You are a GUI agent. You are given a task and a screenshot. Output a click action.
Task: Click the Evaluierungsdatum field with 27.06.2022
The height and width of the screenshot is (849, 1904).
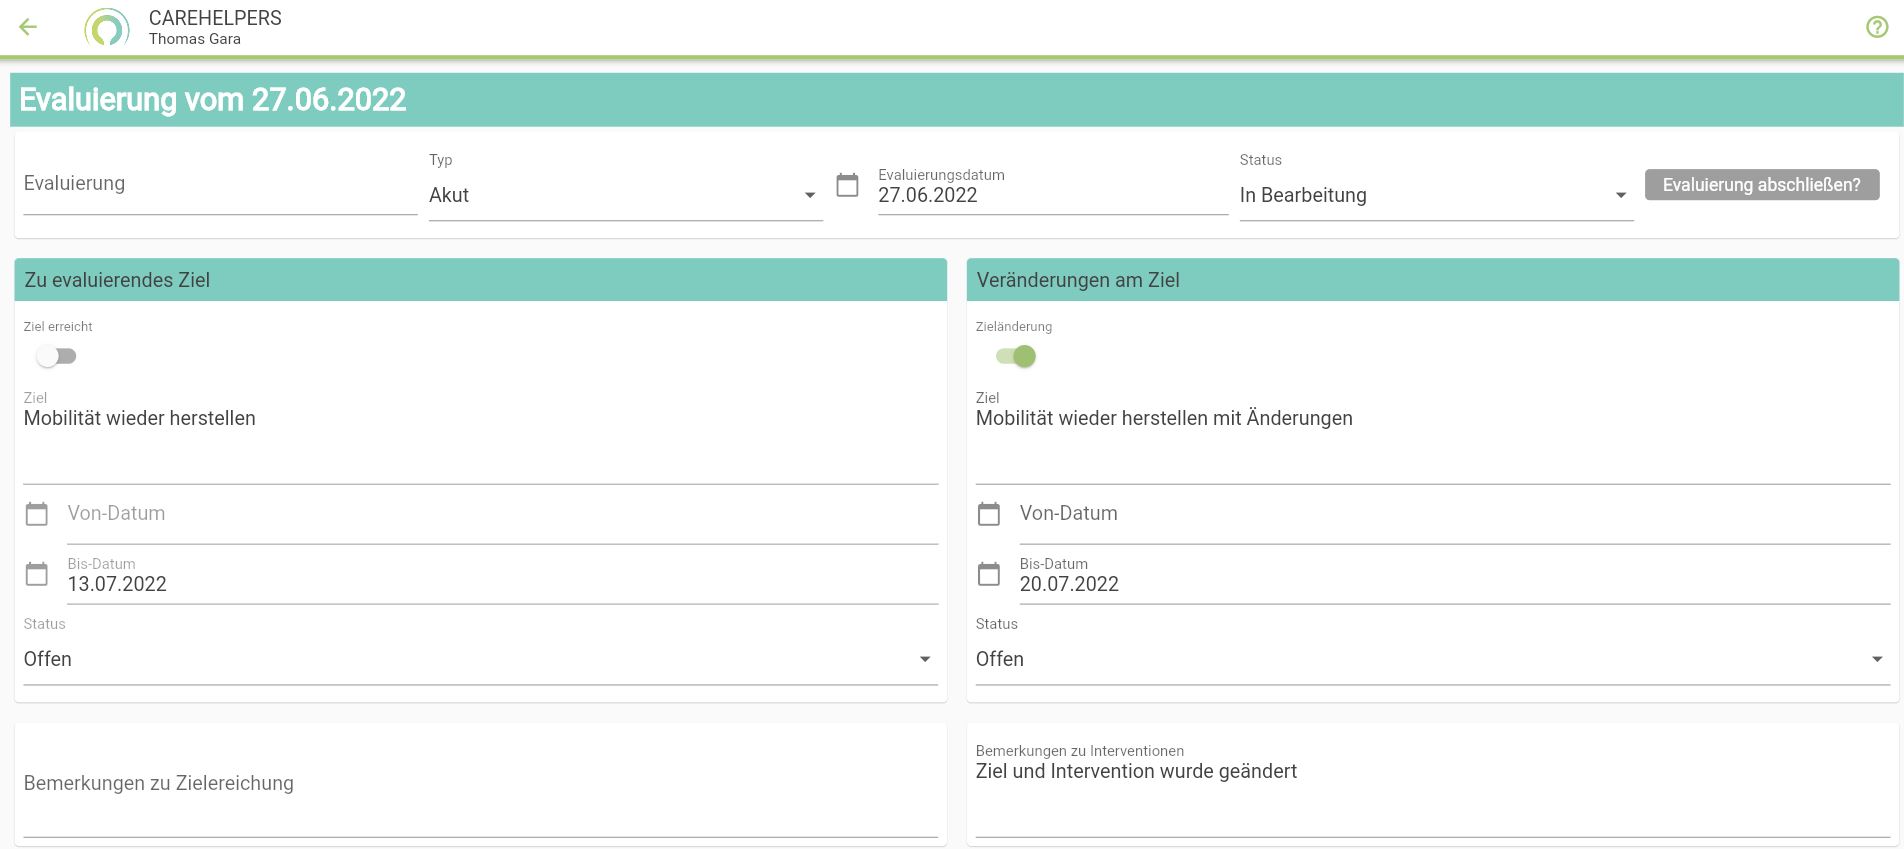click(x=1050, y=195)
